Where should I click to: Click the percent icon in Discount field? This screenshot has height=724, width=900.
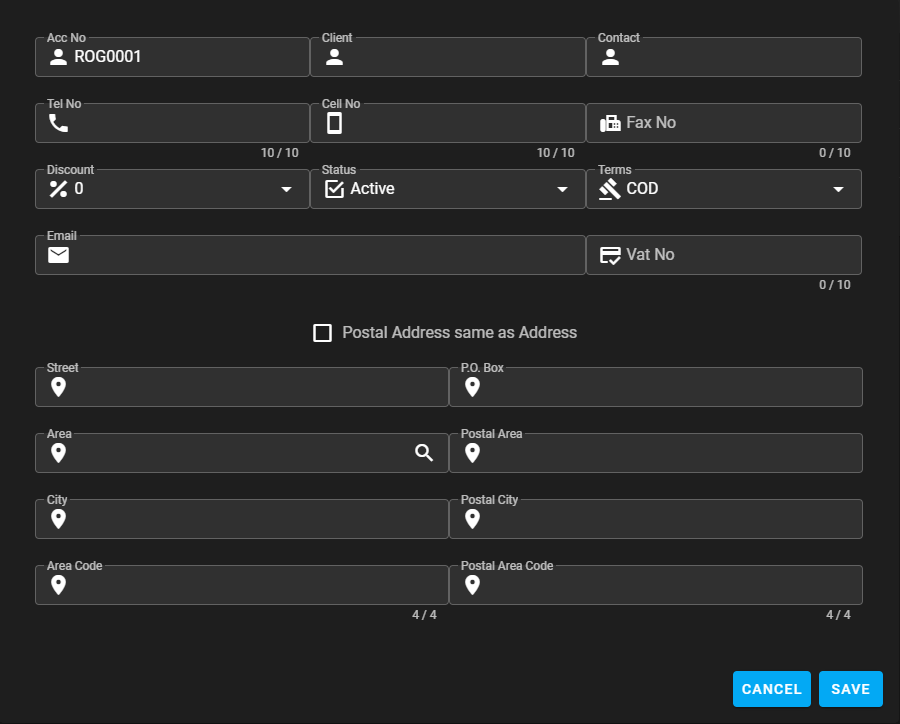click(x=59, y=189)
